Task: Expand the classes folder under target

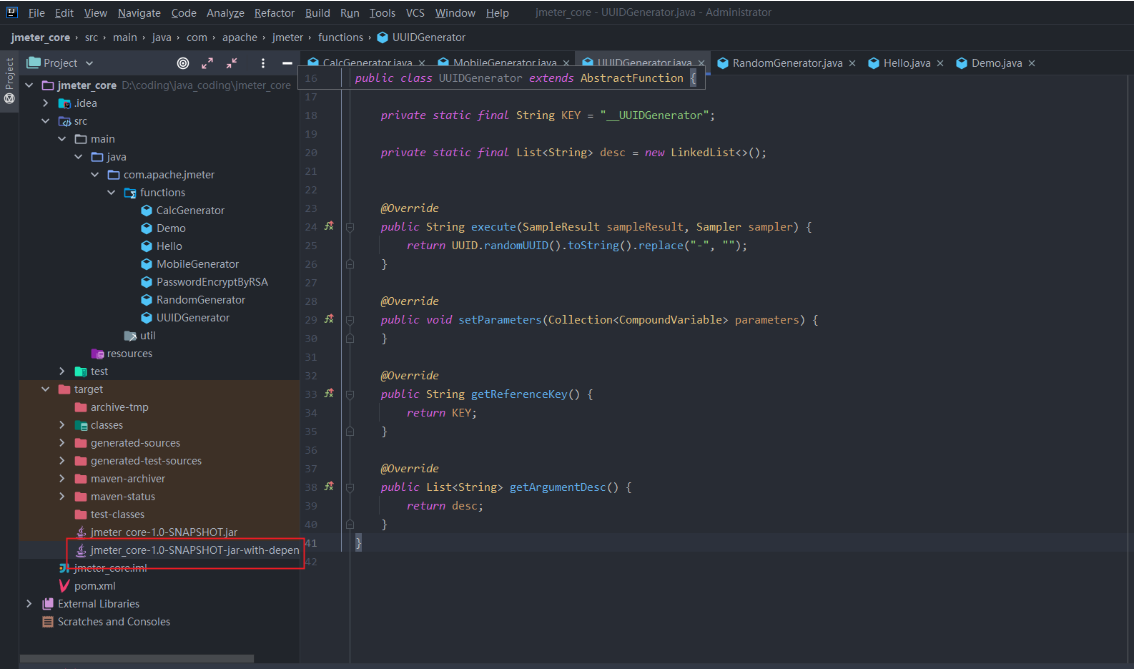Action: pyautogui.click(x=62, y=425)
